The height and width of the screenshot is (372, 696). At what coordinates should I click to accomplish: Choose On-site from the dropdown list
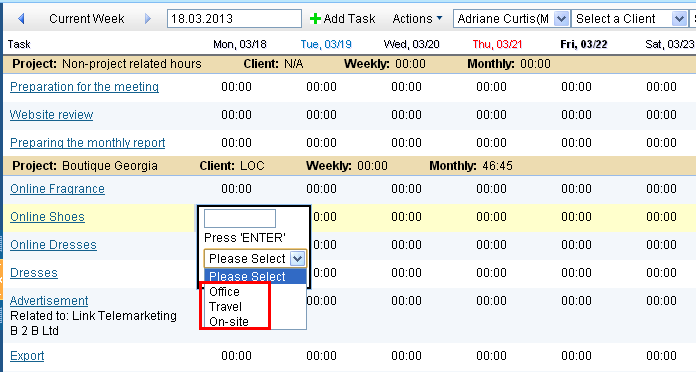[x=229, y=322]
